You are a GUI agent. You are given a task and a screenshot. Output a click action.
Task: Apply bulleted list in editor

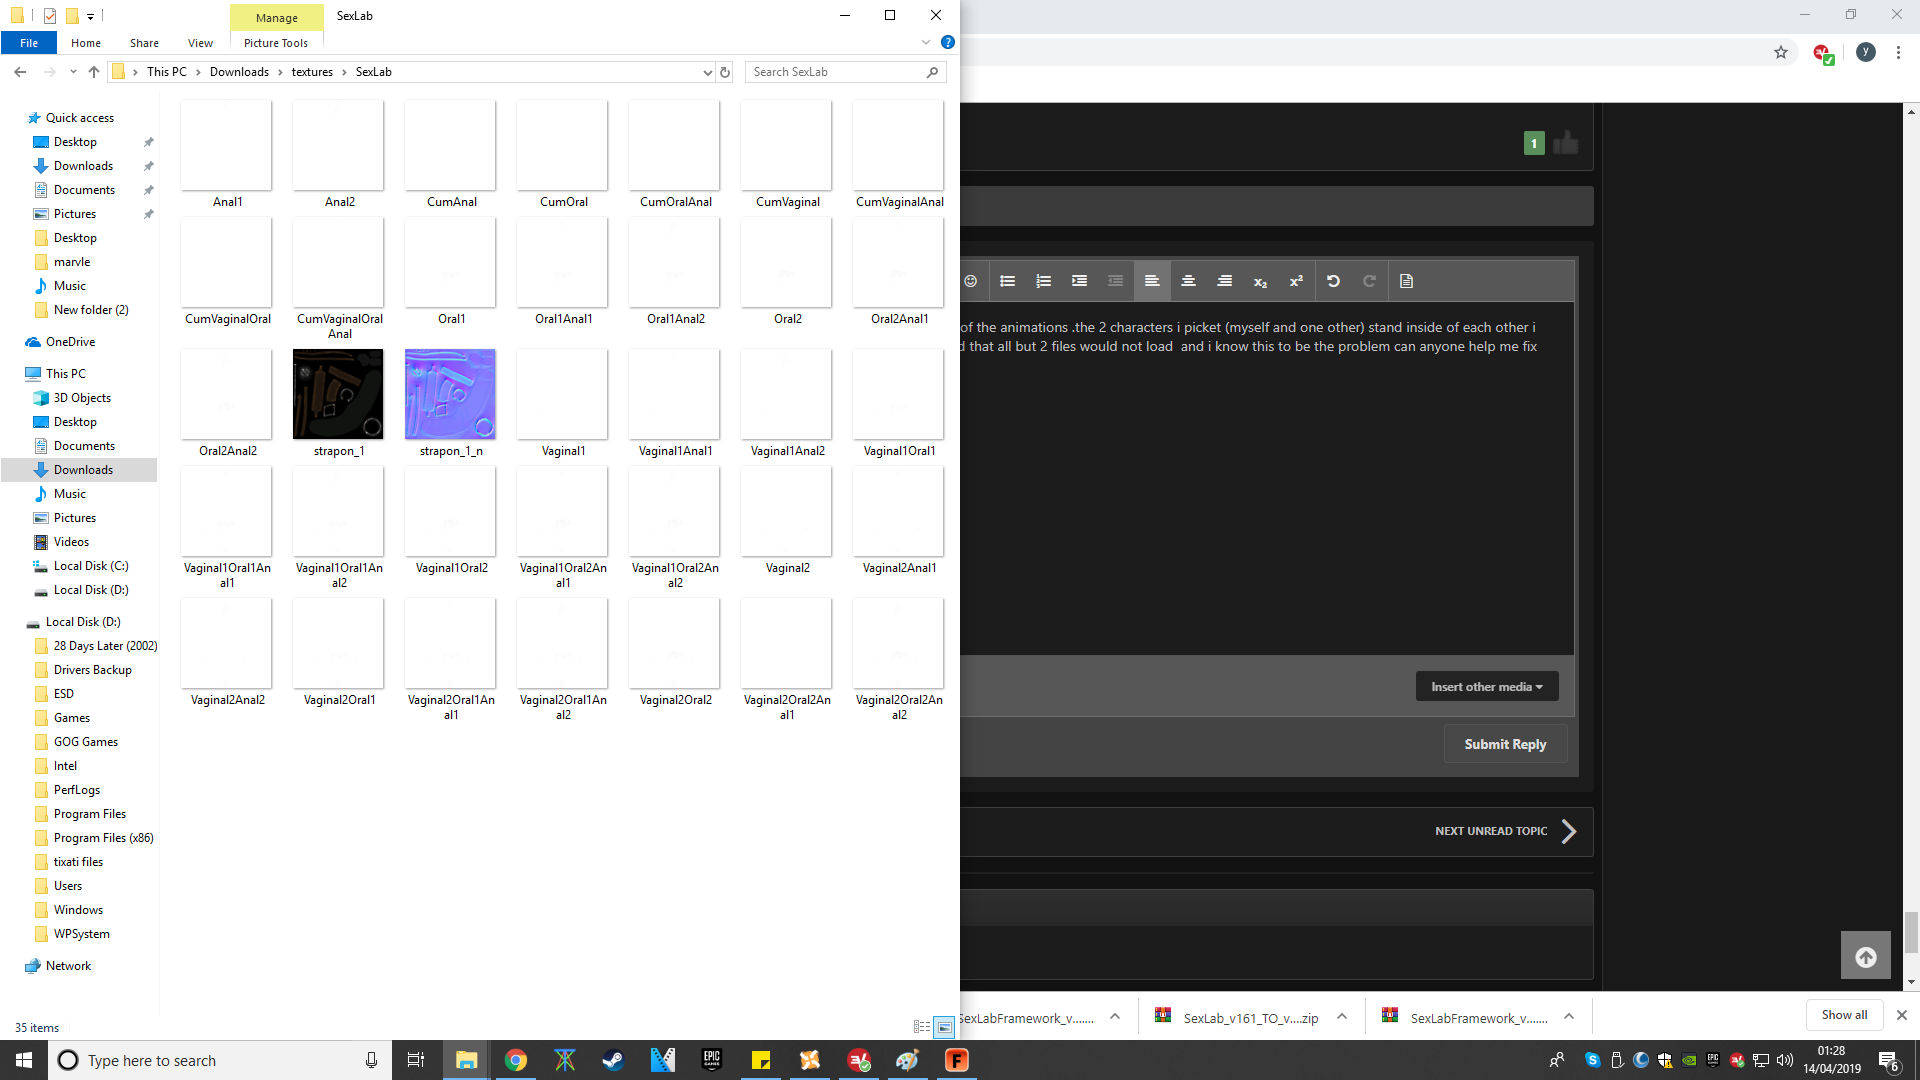click(x=1007, y=281)
